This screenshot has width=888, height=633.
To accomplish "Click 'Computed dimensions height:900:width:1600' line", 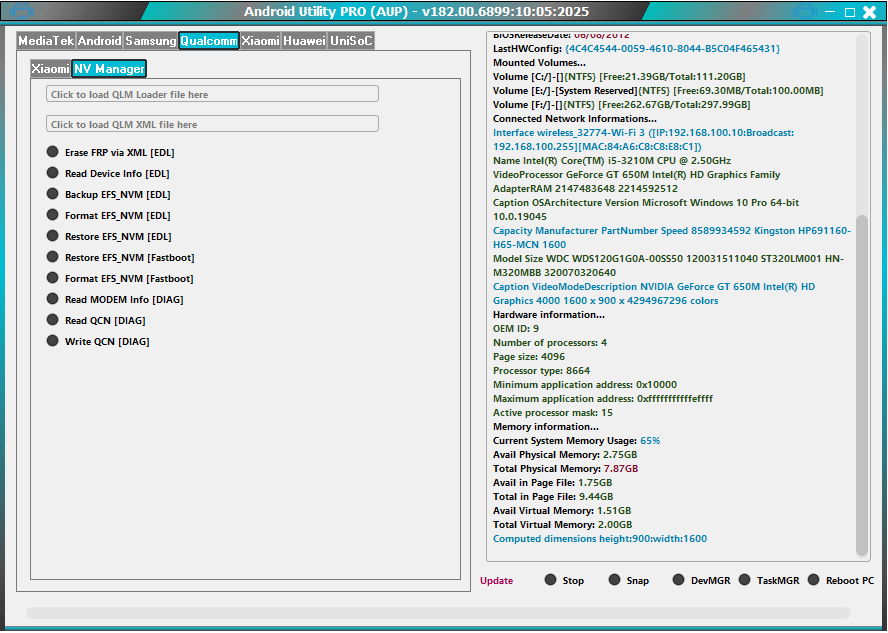I will pyautogui.click(x=600, y=538).
